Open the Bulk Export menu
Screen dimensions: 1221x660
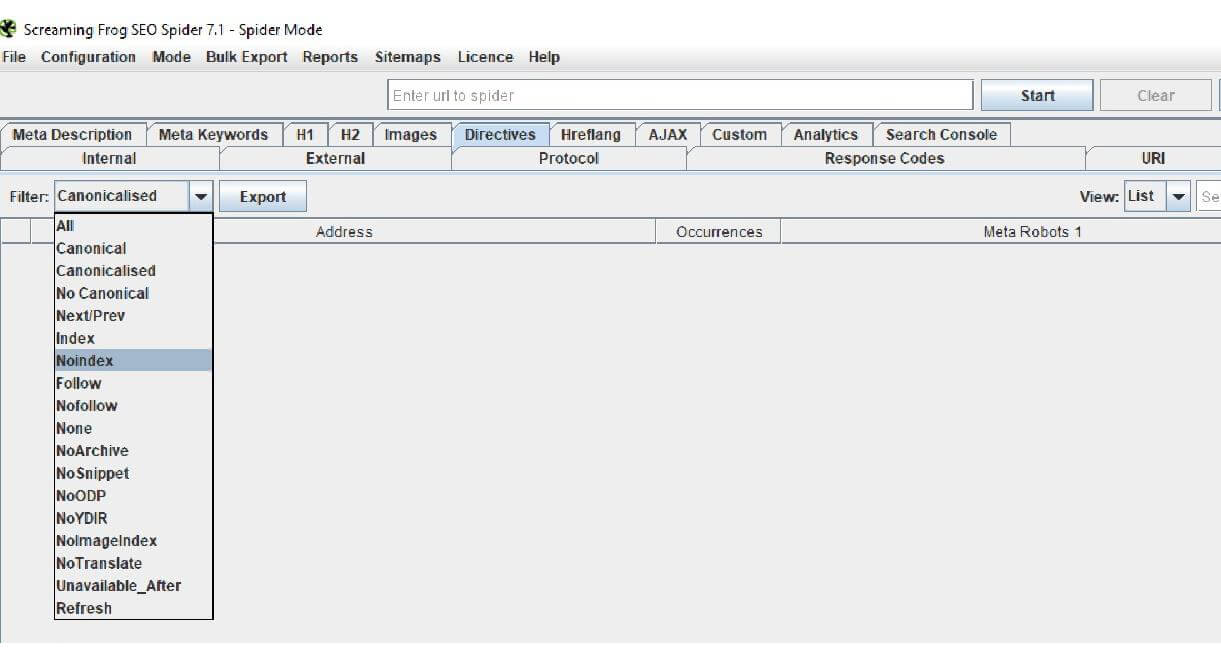(246, 57)
